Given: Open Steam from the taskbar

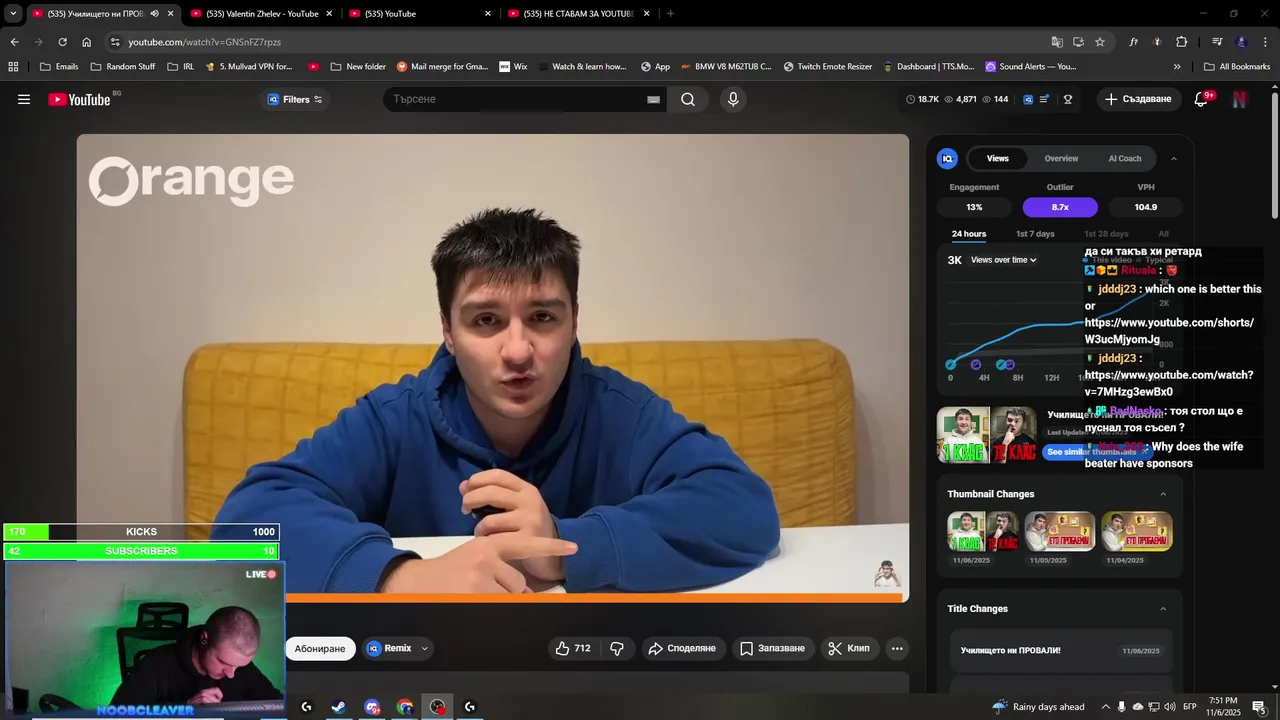Looking at the screenshot, I should point(339,707).
